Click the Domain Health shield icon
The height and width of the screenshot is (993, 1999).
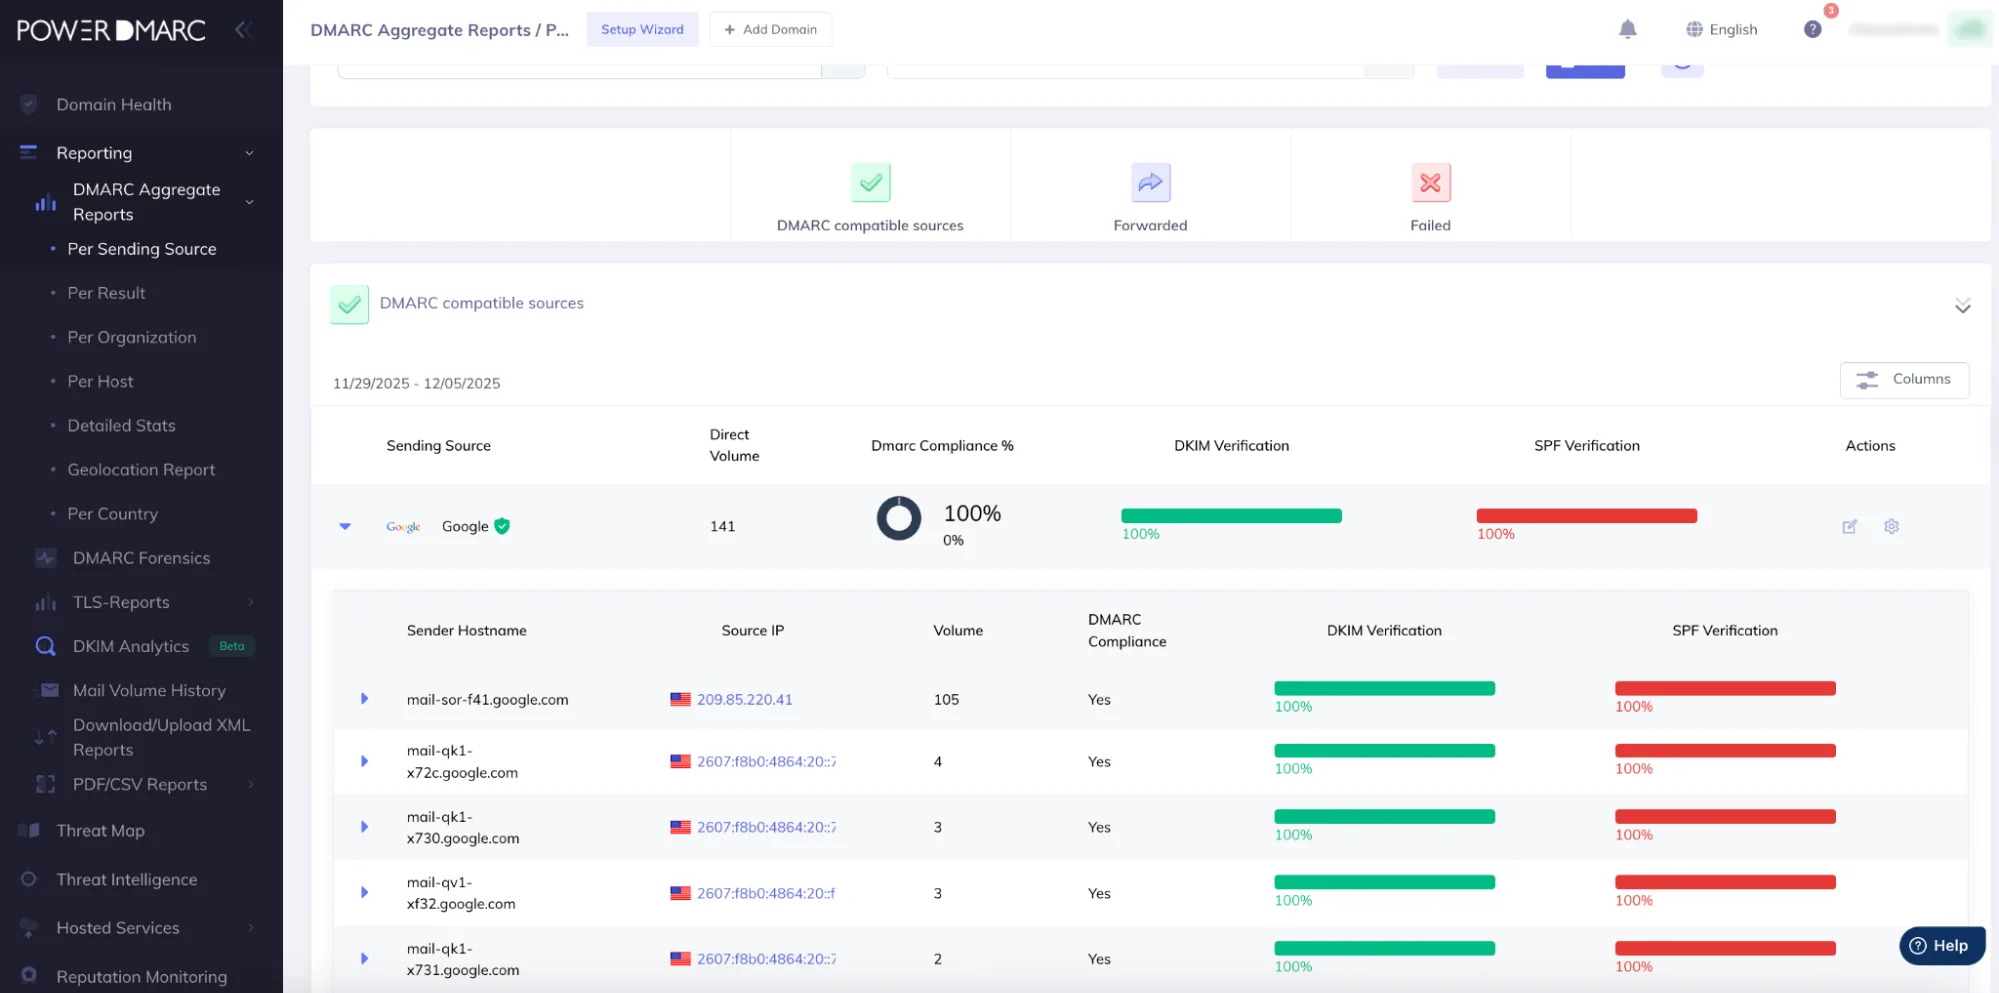29,104
